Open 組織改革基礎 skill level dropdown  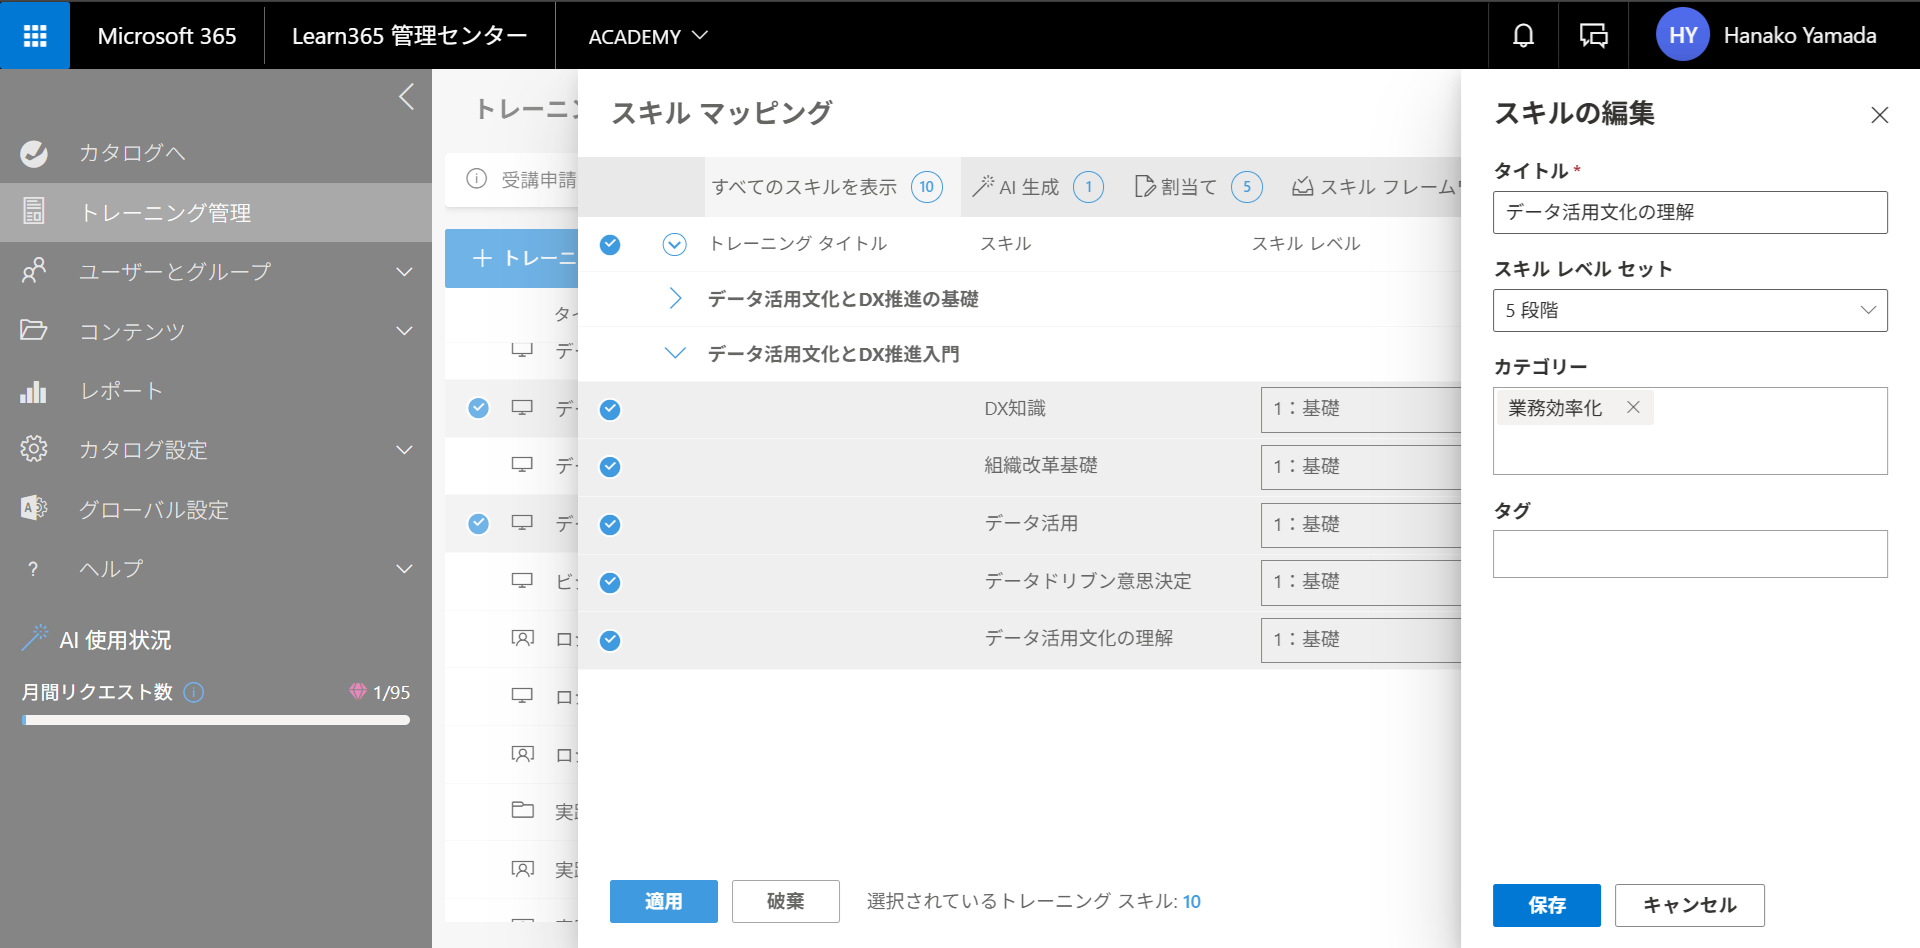tap(1361, 467)
